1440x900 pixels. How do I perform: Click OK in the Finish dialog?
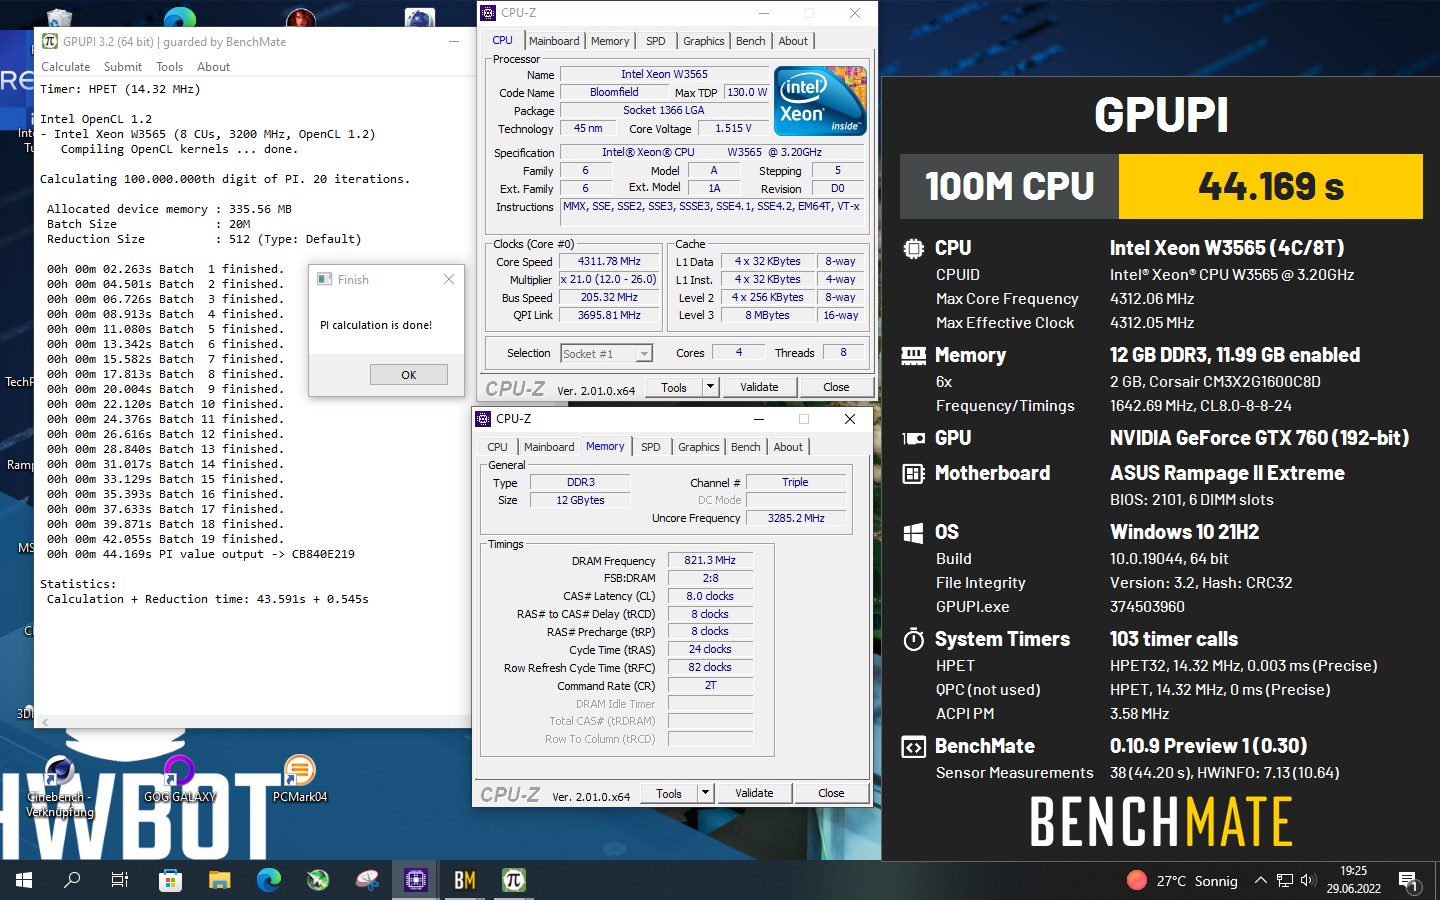408,375
